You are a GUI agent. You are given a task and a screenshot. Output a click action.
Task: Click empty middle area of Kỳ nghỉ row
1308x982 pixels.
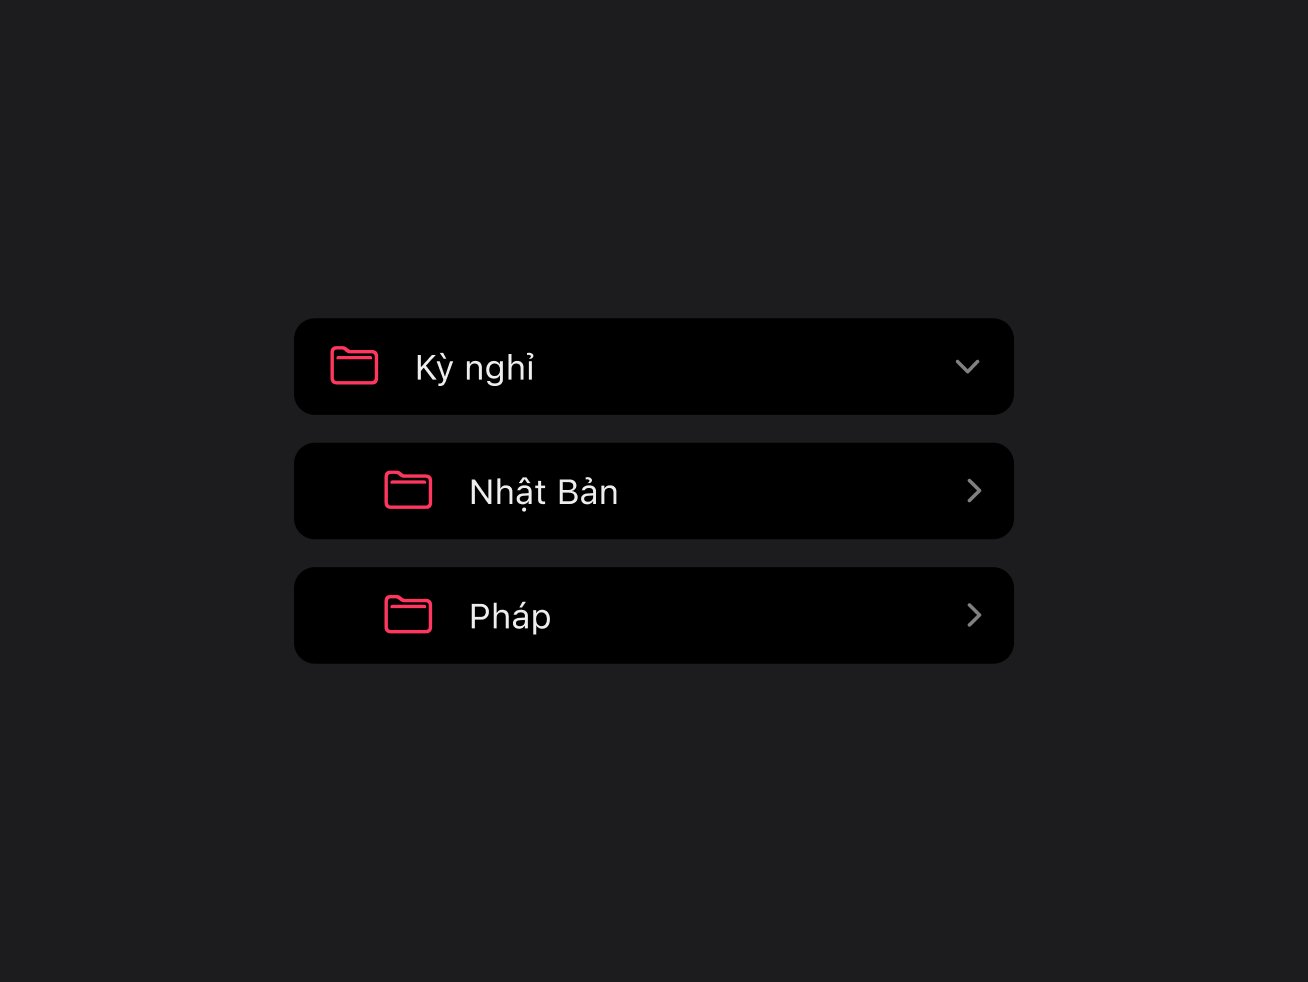click(745, 367)
